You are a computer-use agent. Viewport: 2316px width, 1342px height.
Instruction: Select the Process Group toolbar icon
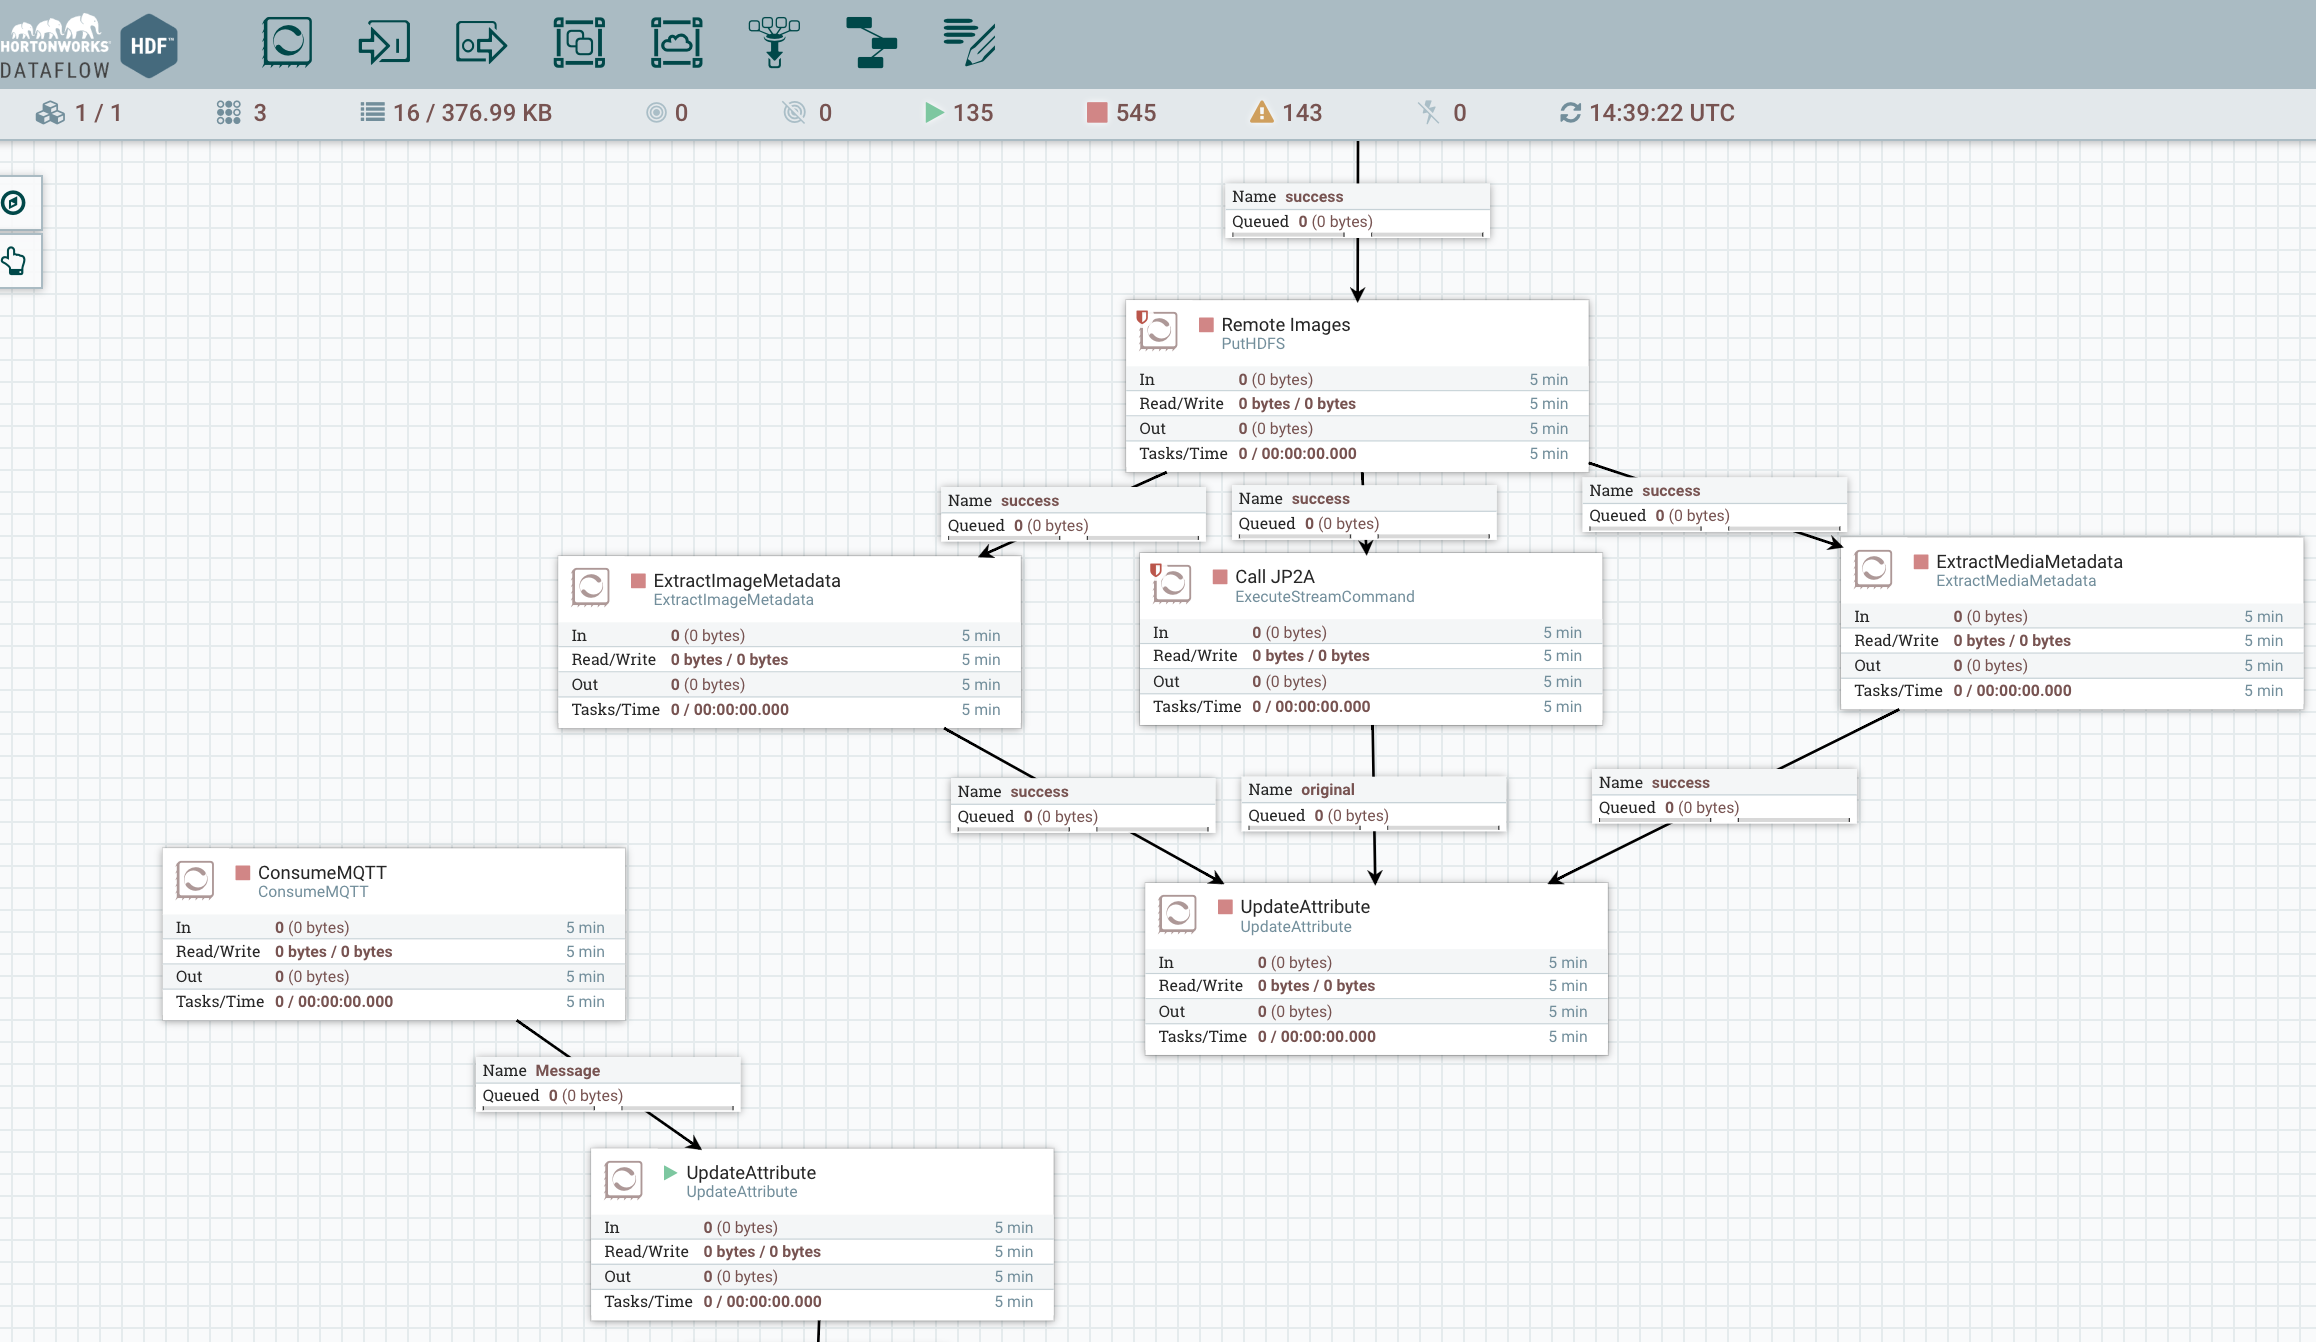(579, 43)
